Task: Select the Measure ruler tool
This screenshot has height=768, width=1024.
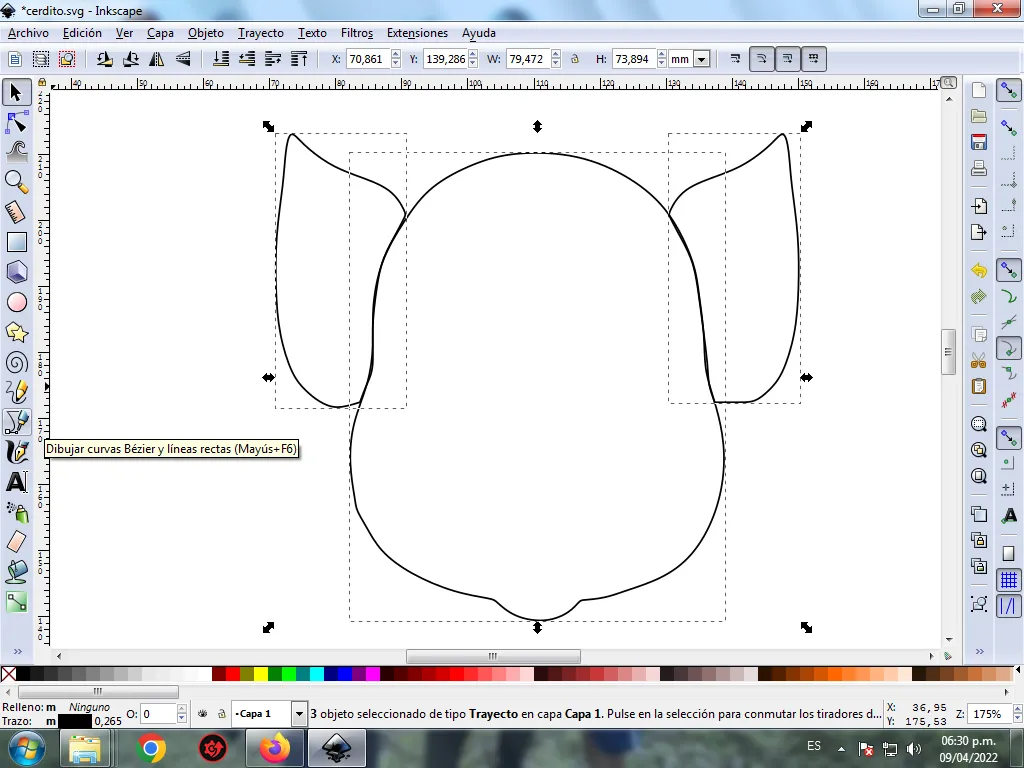Action: [16, 212]
